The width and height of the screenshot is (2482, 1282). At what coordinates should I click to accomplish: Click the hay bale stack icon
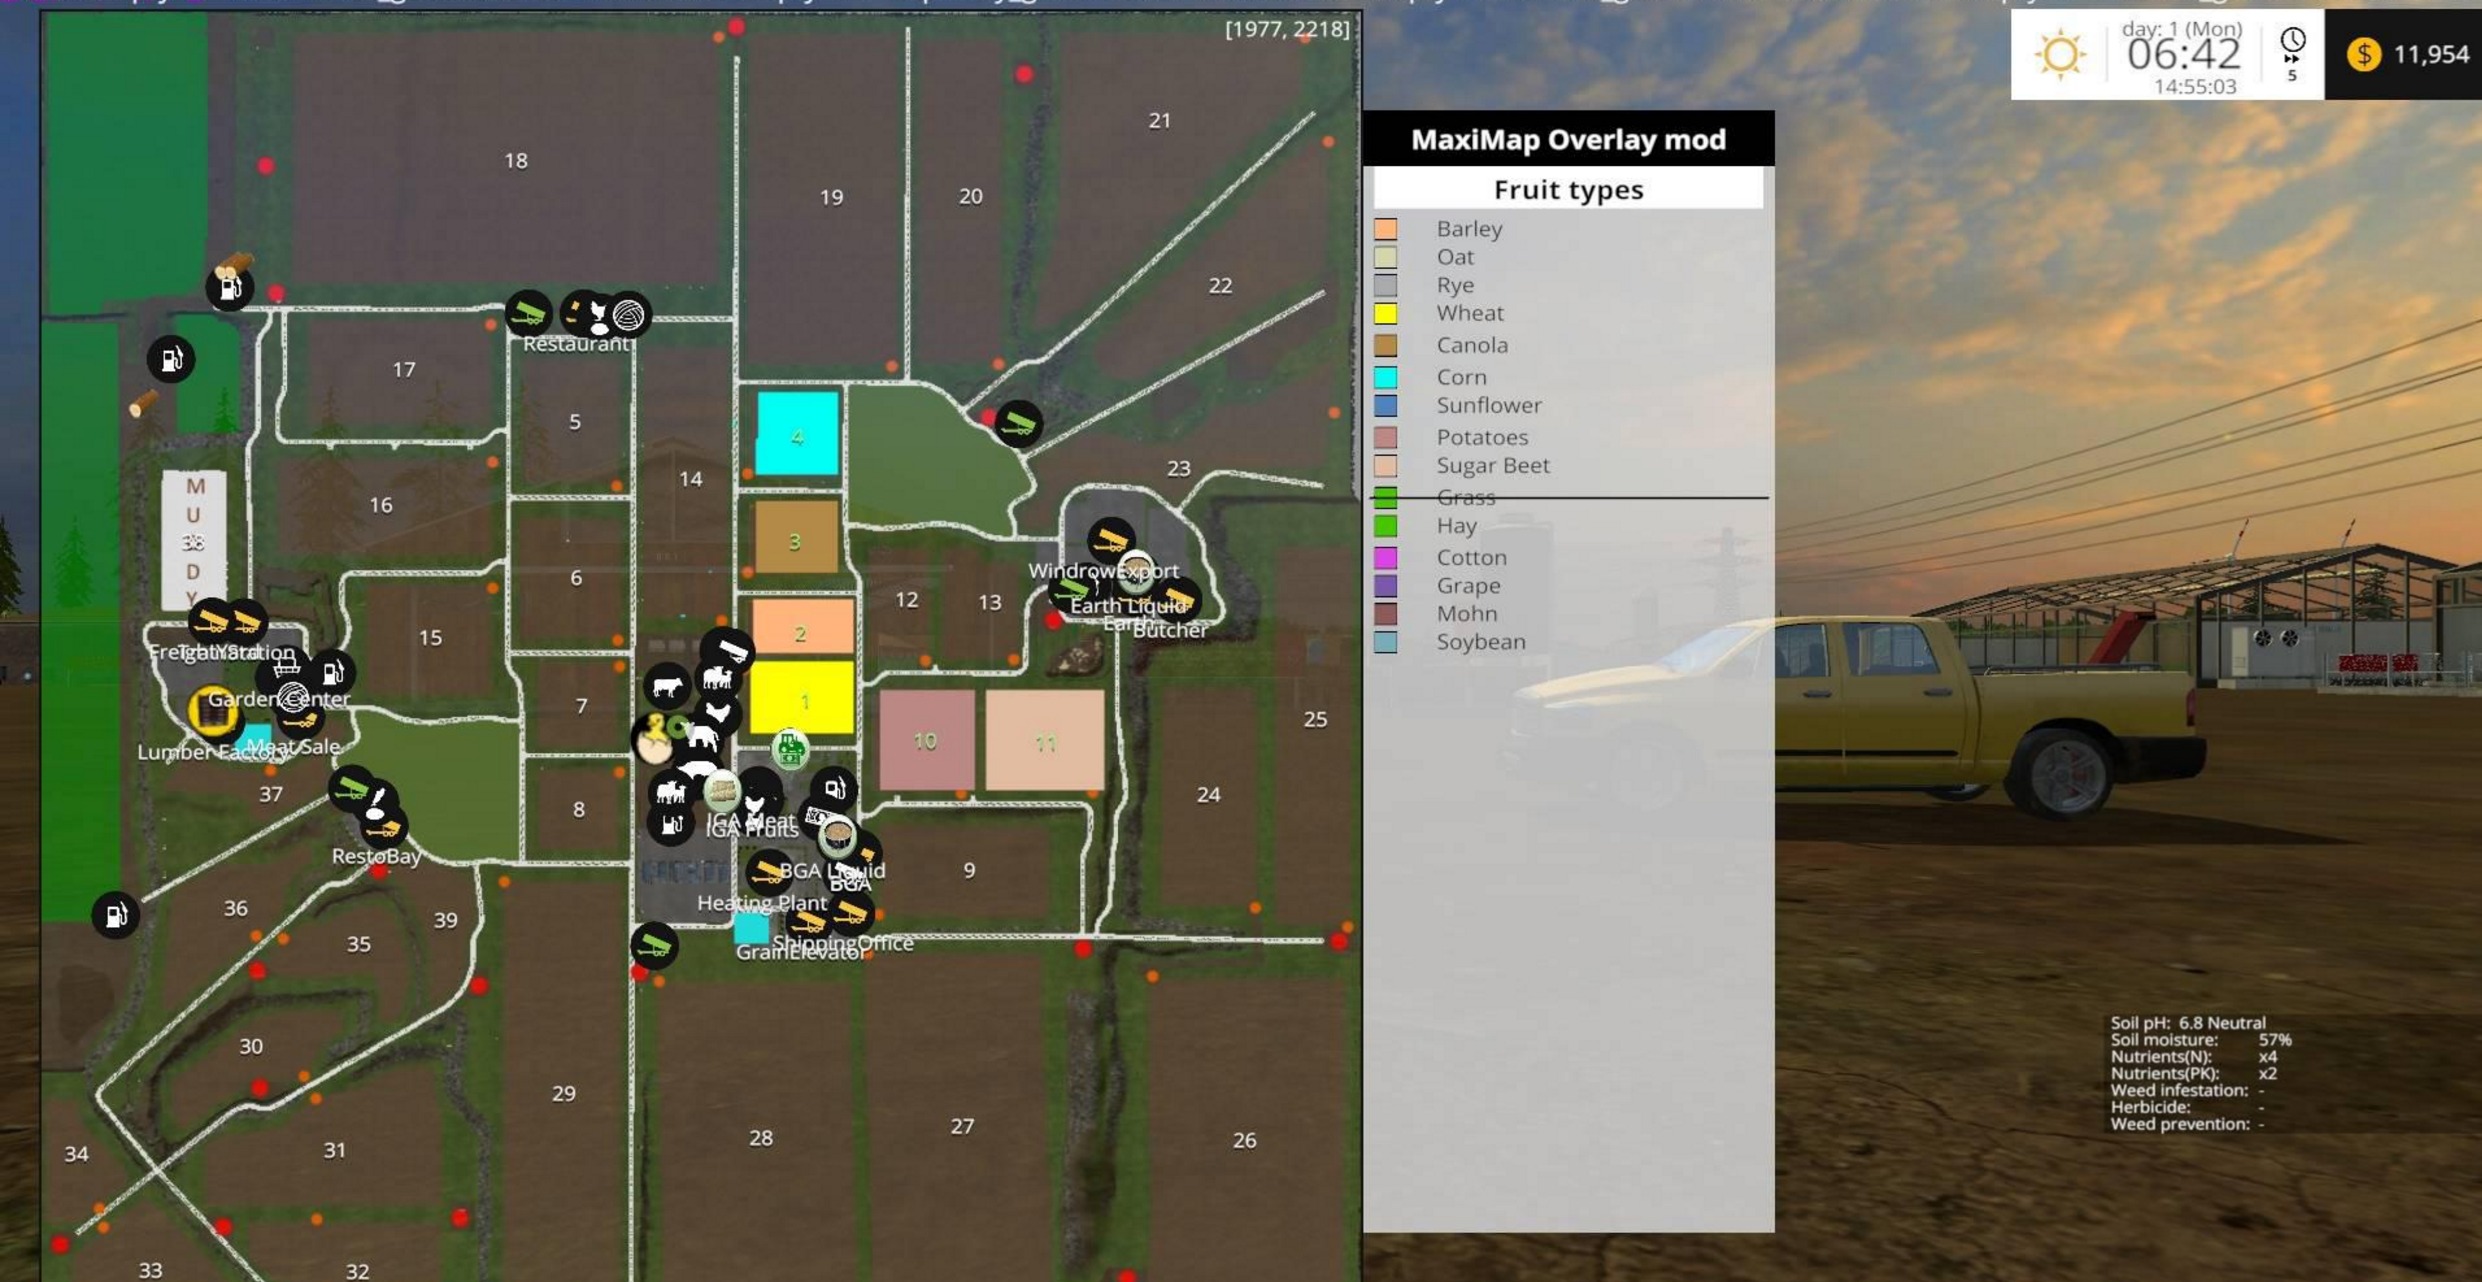[721, 792]
